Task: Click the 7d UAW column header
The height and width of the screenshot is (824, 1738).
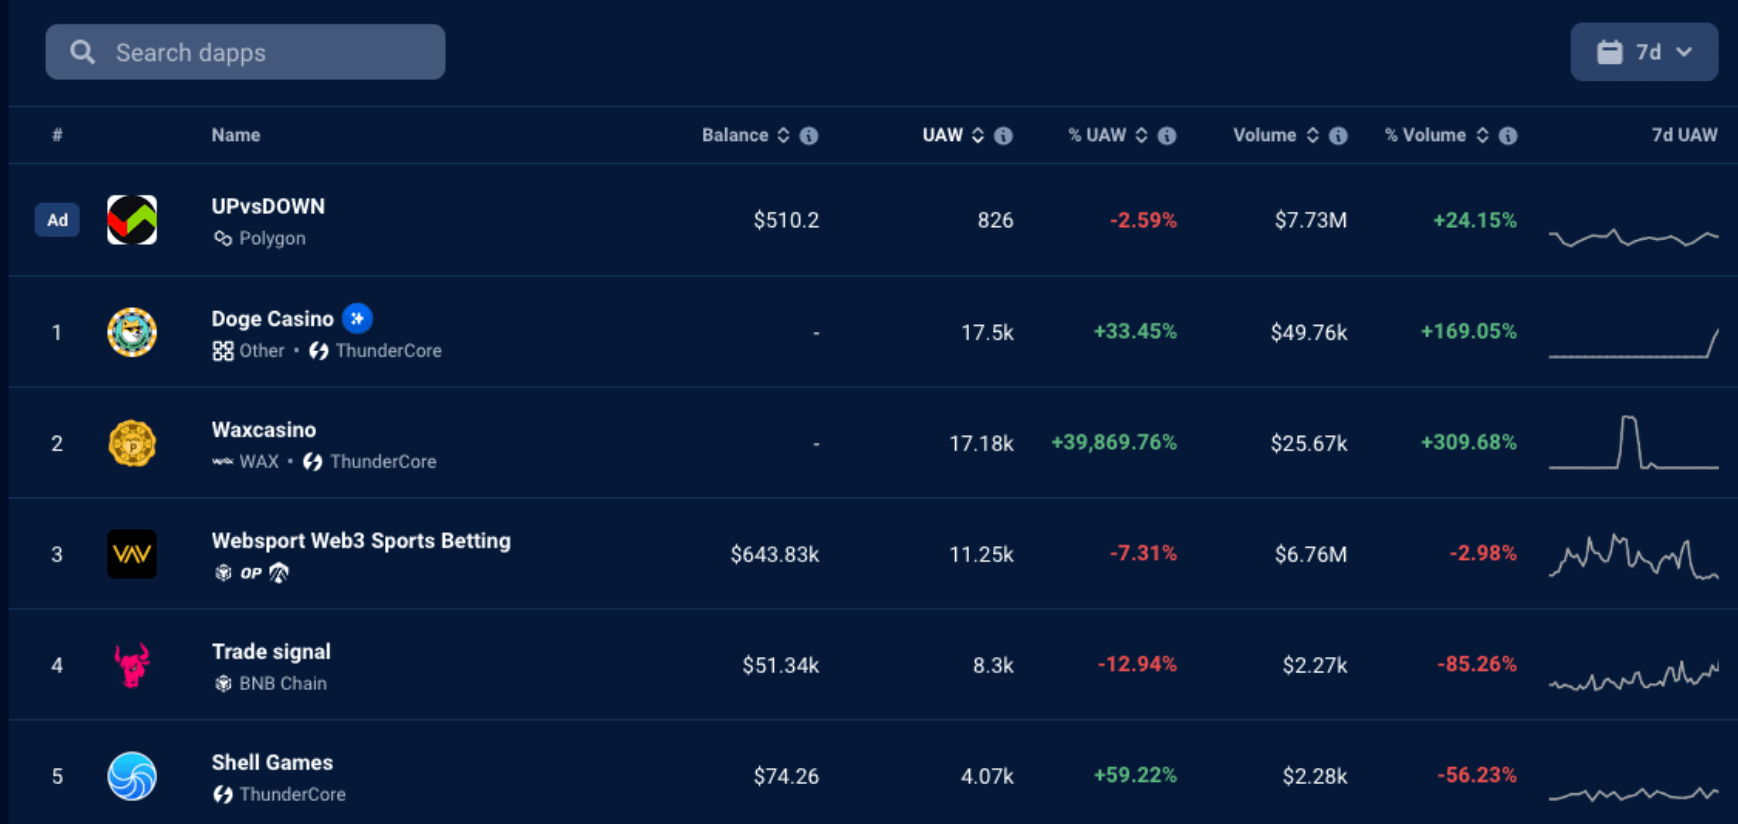Action: pyautogui.click(x=1684, y=135)
